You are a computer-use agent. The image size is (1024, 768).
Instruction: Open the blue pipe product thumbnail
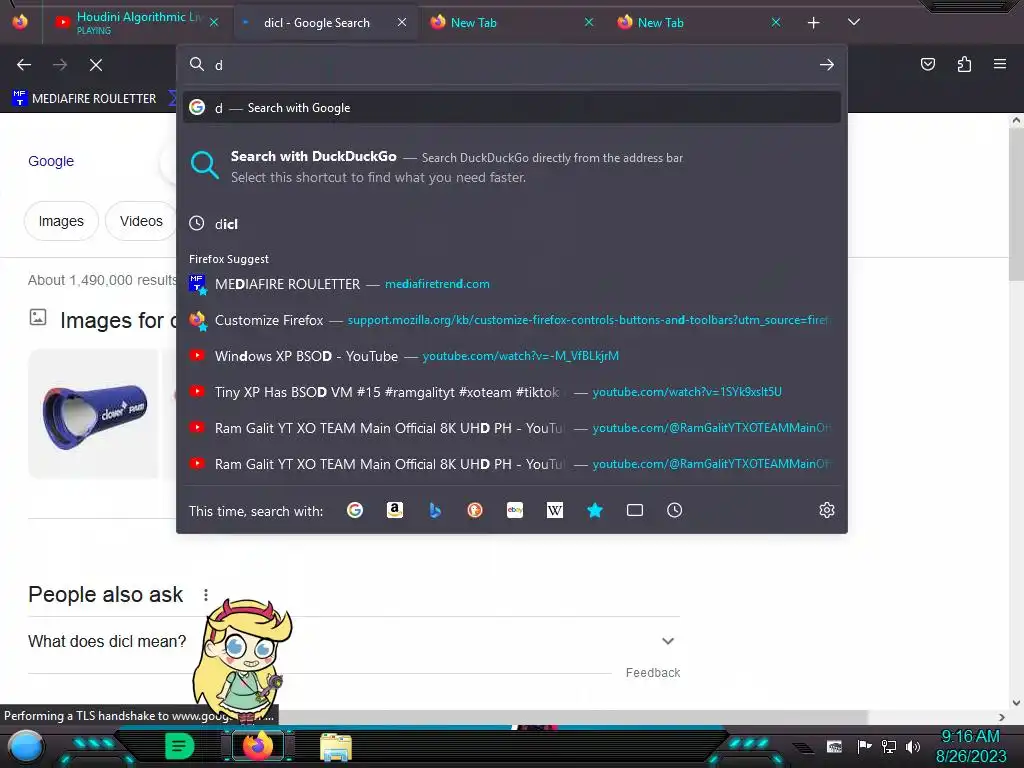tap(93, 413)
